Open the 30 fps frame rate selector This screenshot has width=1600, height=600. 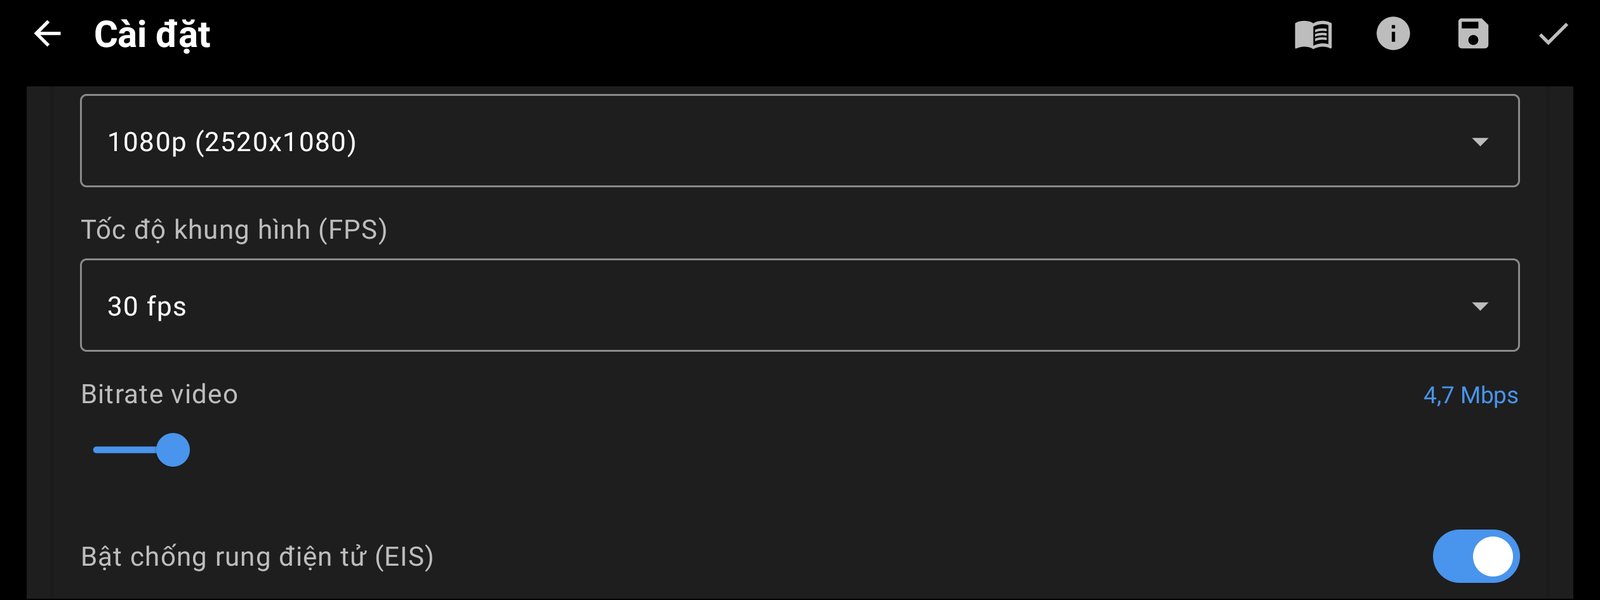(800, 305)
